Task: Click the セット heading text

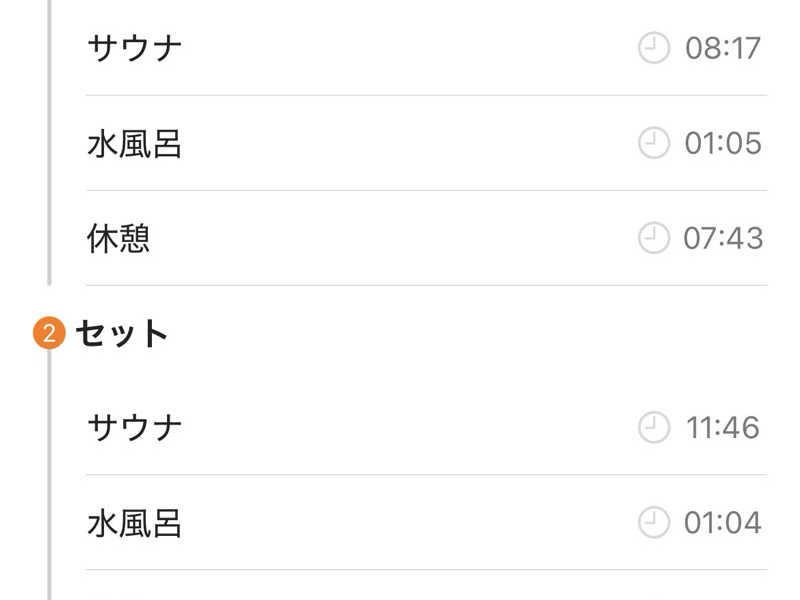Action: 122,334
